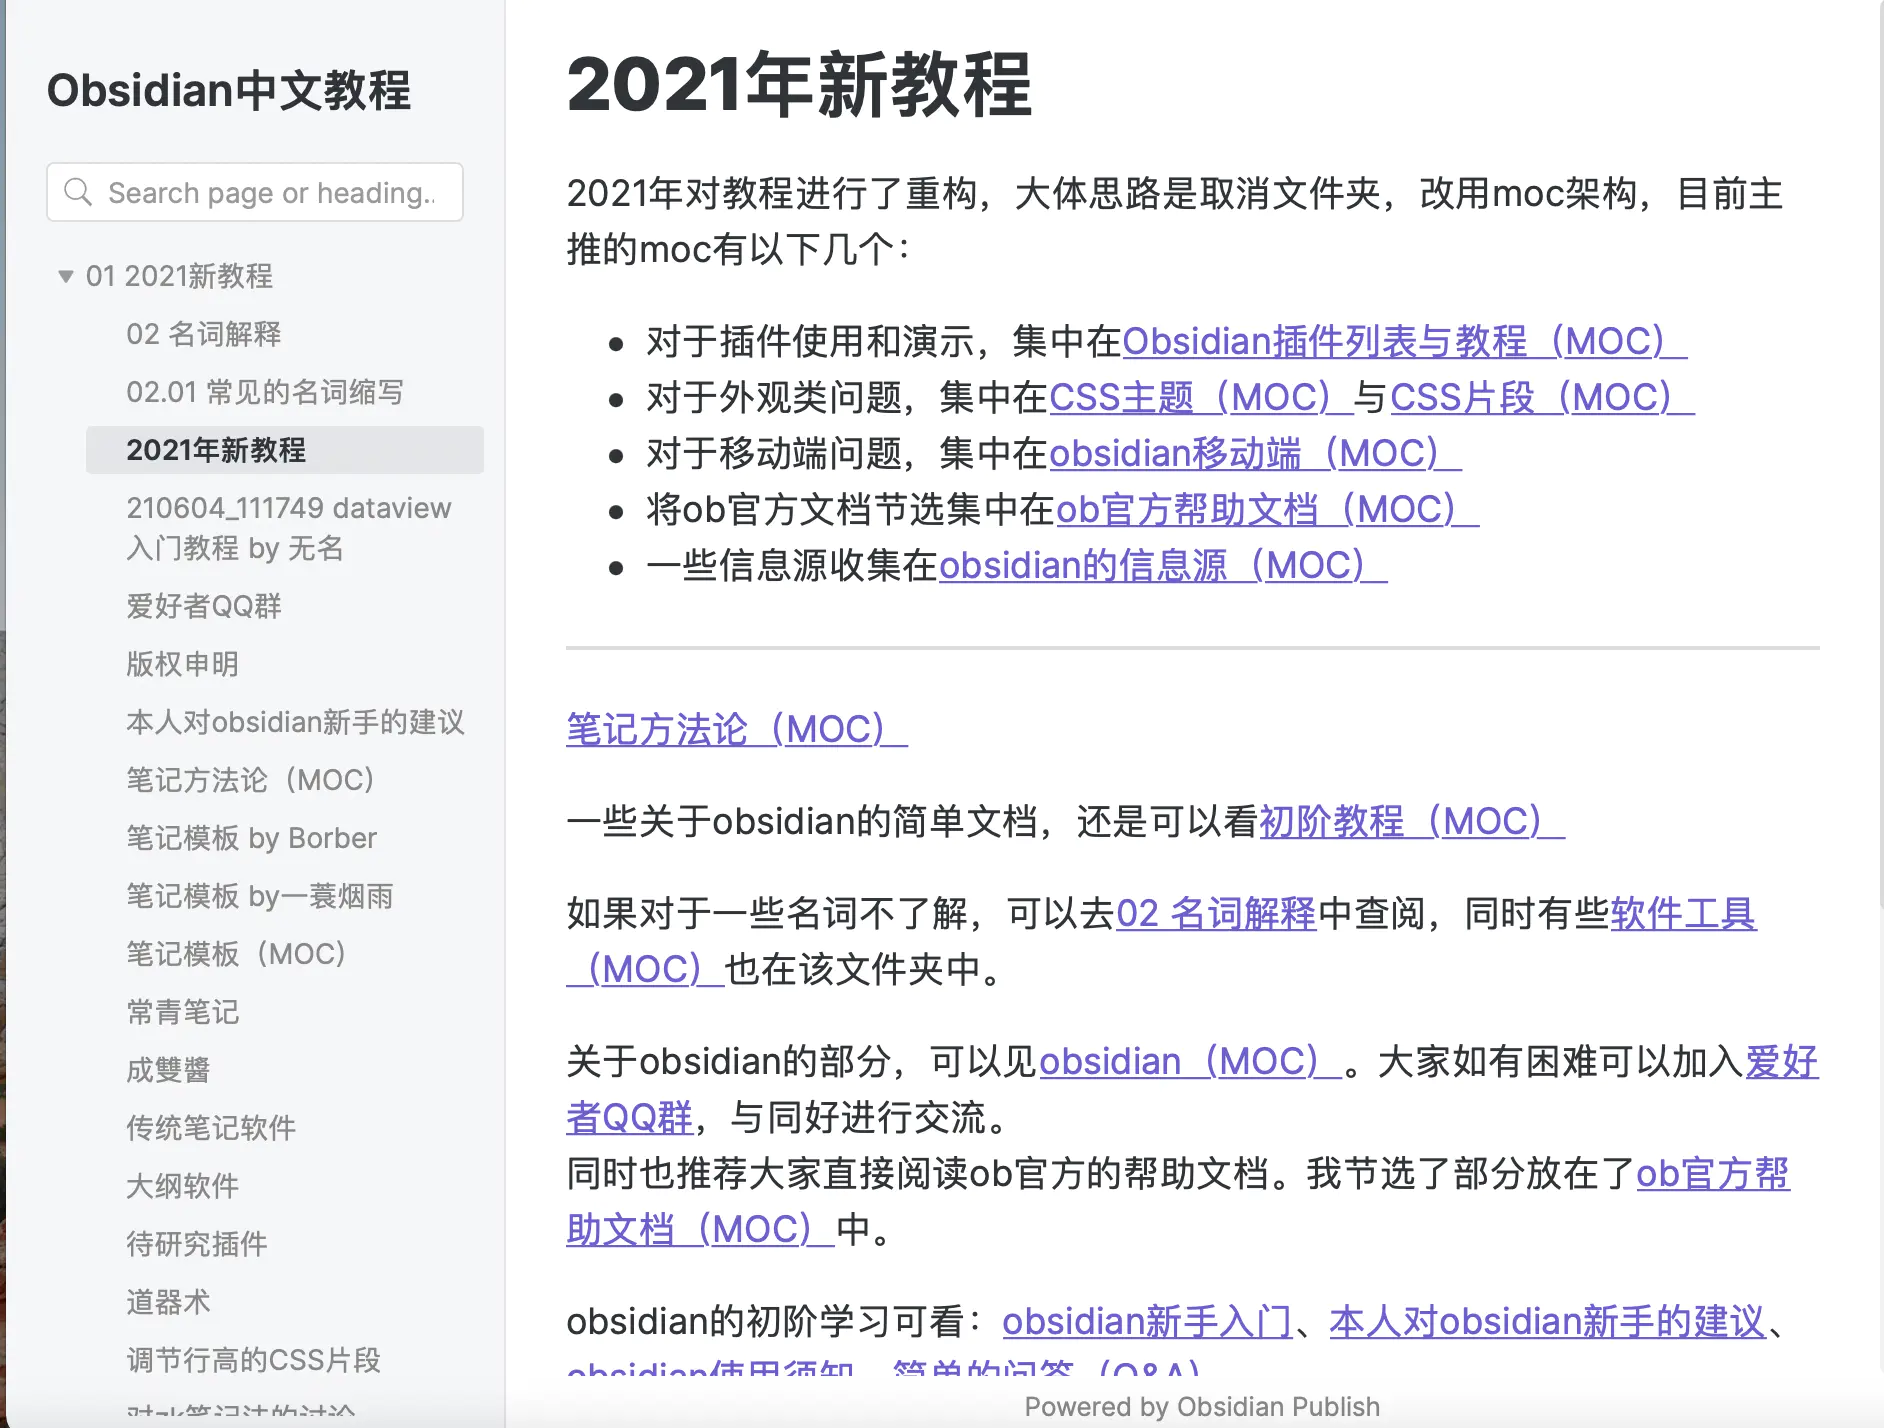Open 大纲软件 page
The width and height of the screenshot is (1884, 1428).
[x=182, y=1186]
